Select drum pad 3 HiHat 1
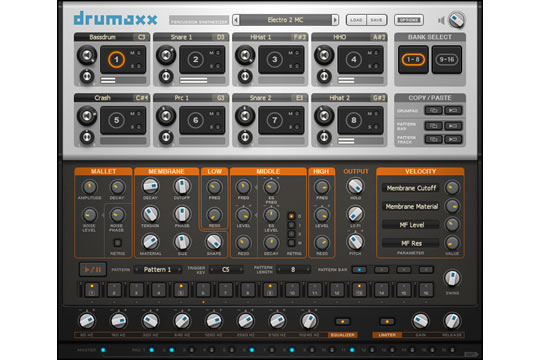540x360 pixels. 274,60
